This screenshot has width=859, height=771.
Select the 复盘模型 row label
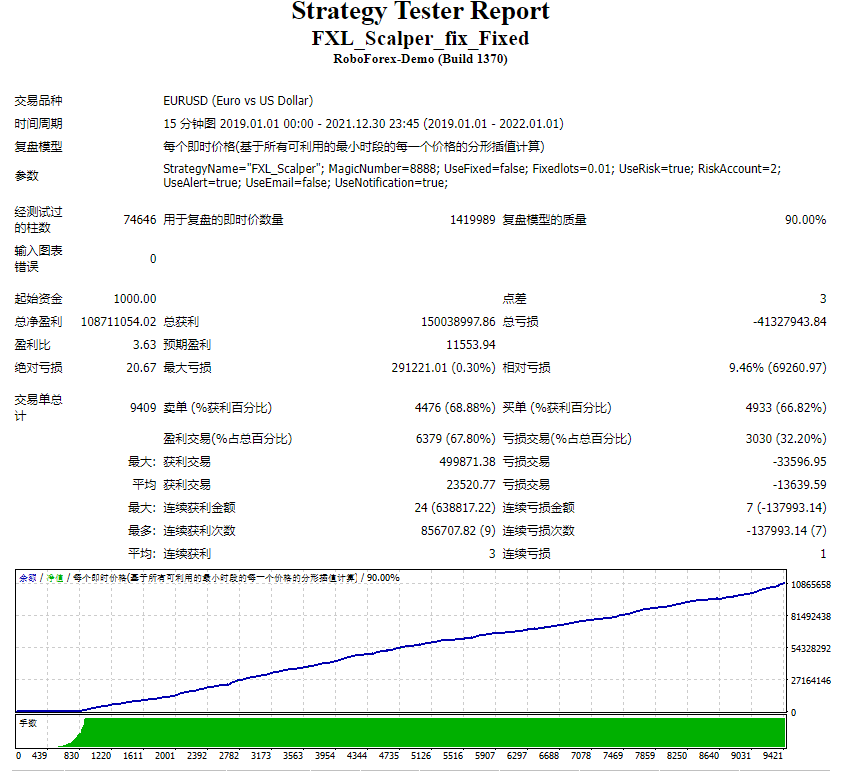tap(38, 147)
